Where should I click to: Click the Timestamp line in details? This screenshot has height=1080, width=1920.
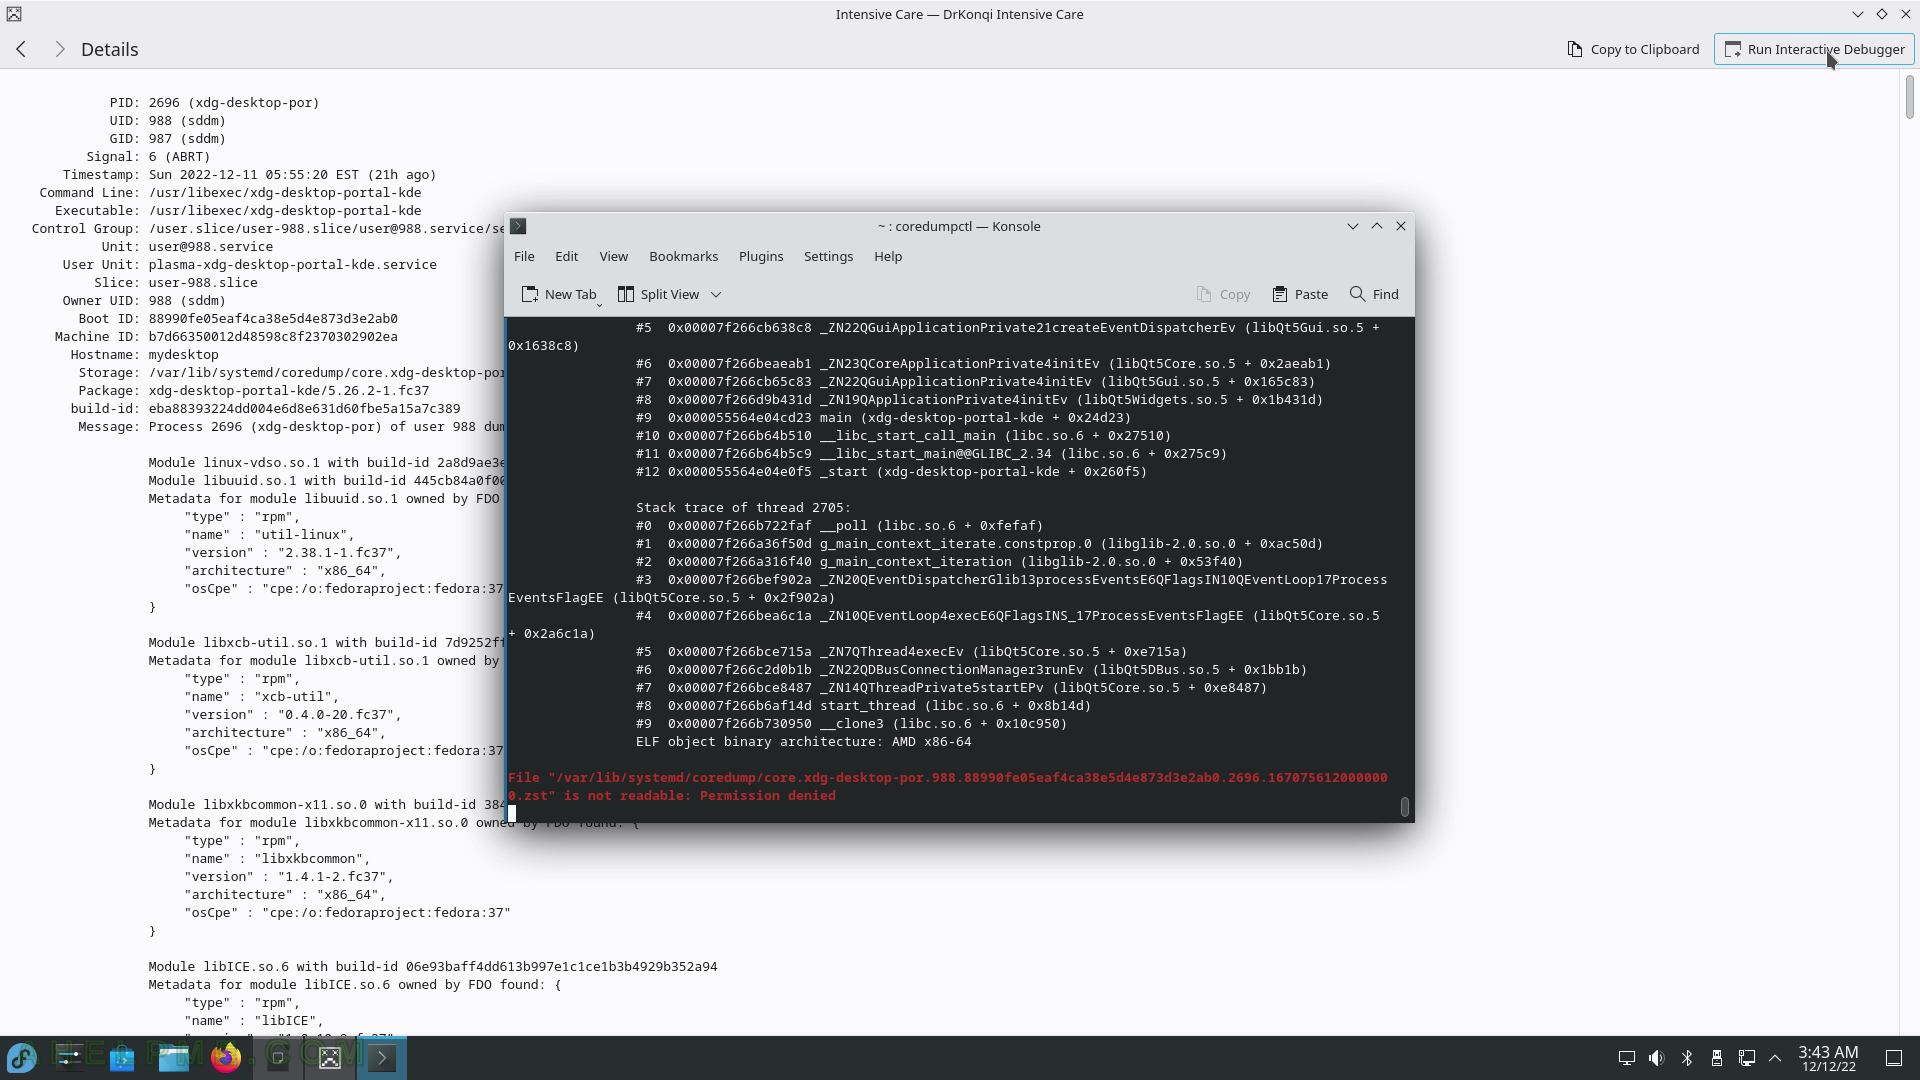[x=249, y=175]
